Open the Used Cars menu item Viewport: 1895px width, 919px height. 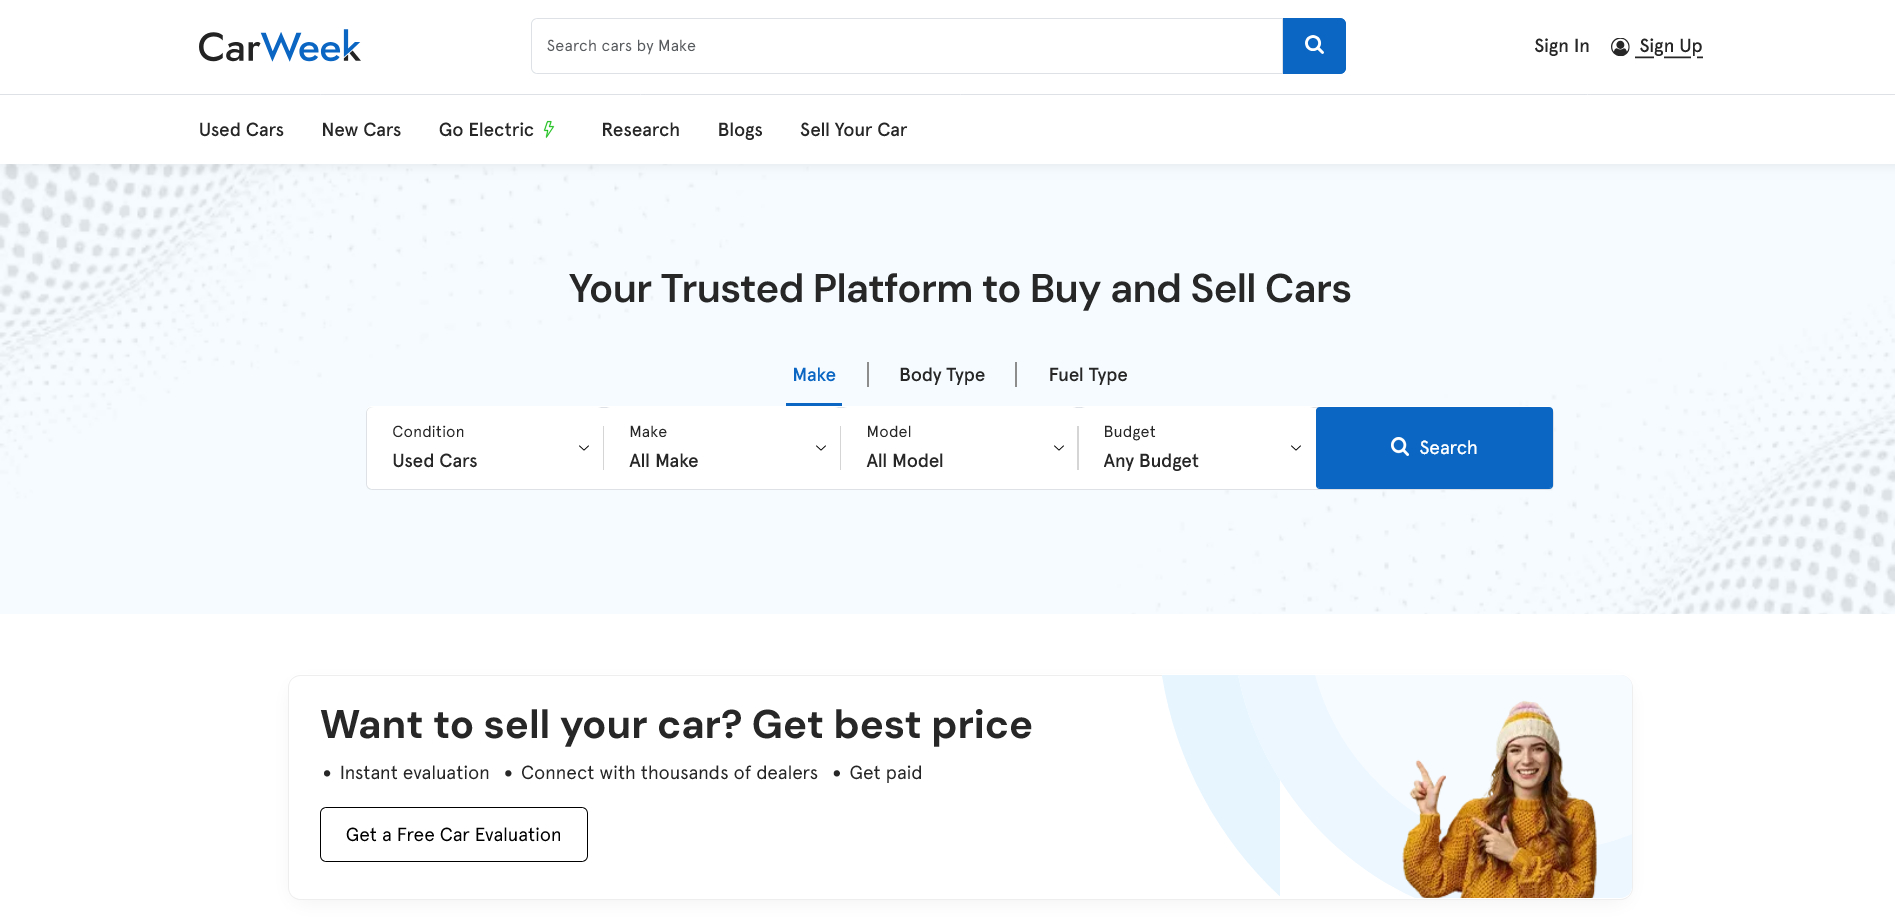click(x=241, y=130)
